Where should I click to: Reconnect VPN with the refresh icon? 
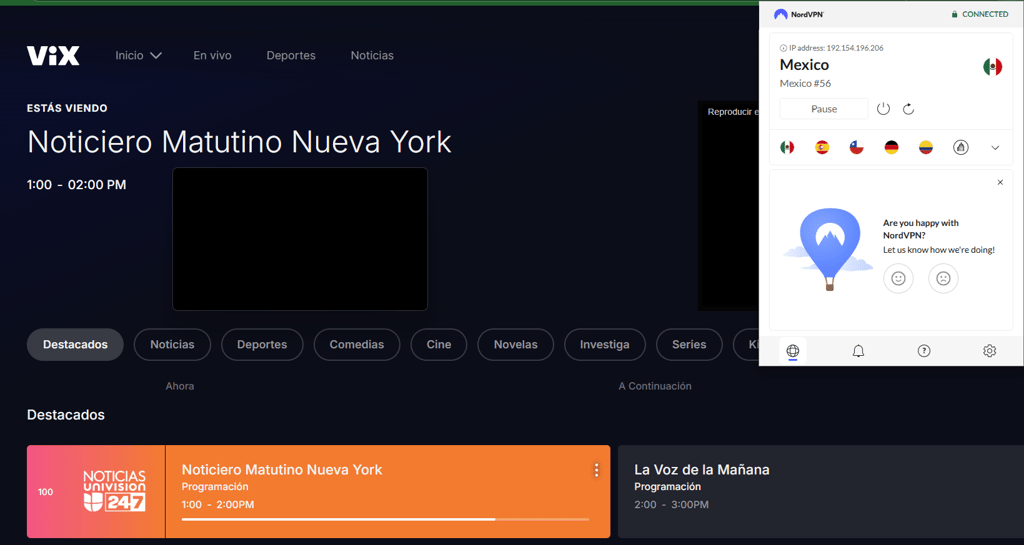(908, 109)
